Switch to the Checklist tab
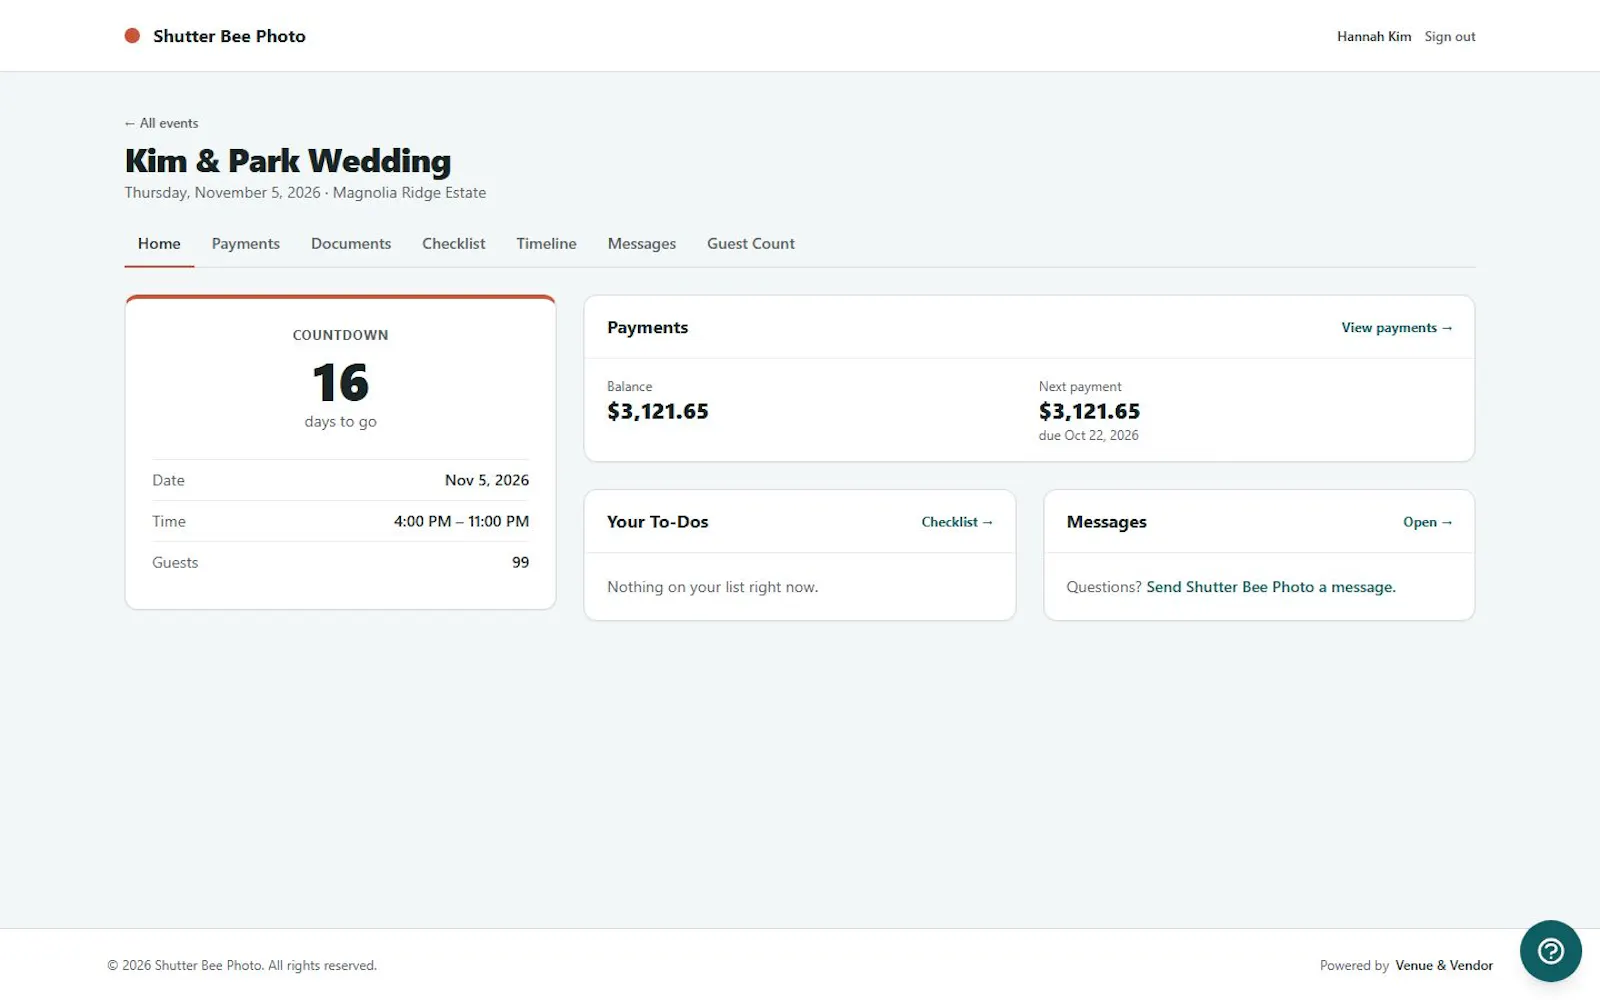The width and height of the screenshot is (1600, 1000). pos(453,244)
